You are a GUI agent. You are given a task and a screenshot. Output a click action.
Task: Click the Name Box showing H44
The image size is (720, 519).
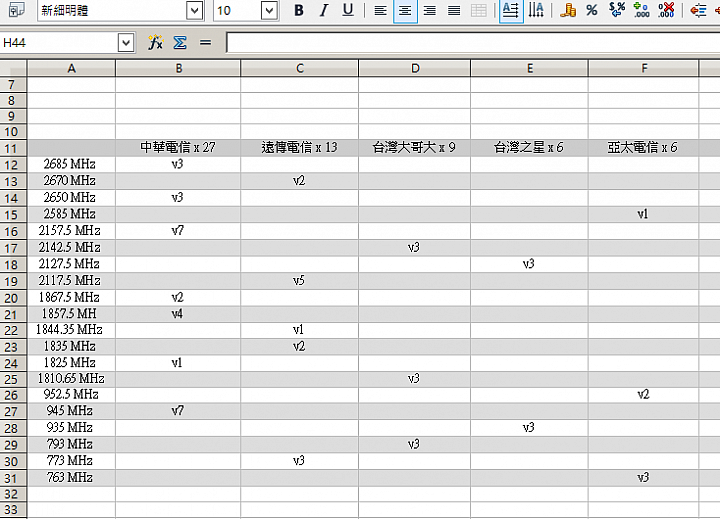(59, 43)
